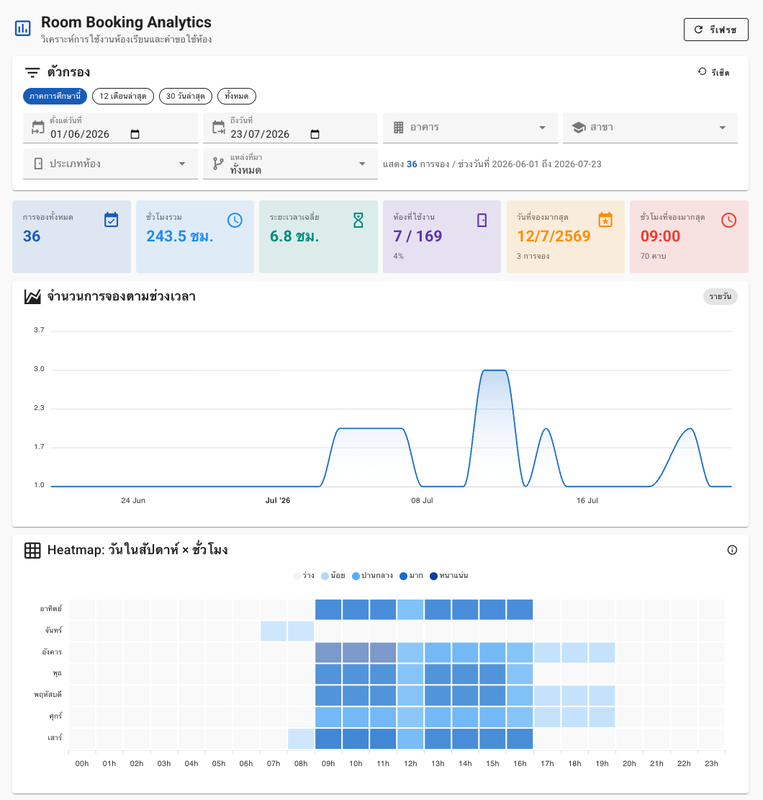Image resolution: width=763 pixels, height=800 pixels.
Task: Click the calendar-check icon on การจองทั้งหมด card
Action: point(111,220)
